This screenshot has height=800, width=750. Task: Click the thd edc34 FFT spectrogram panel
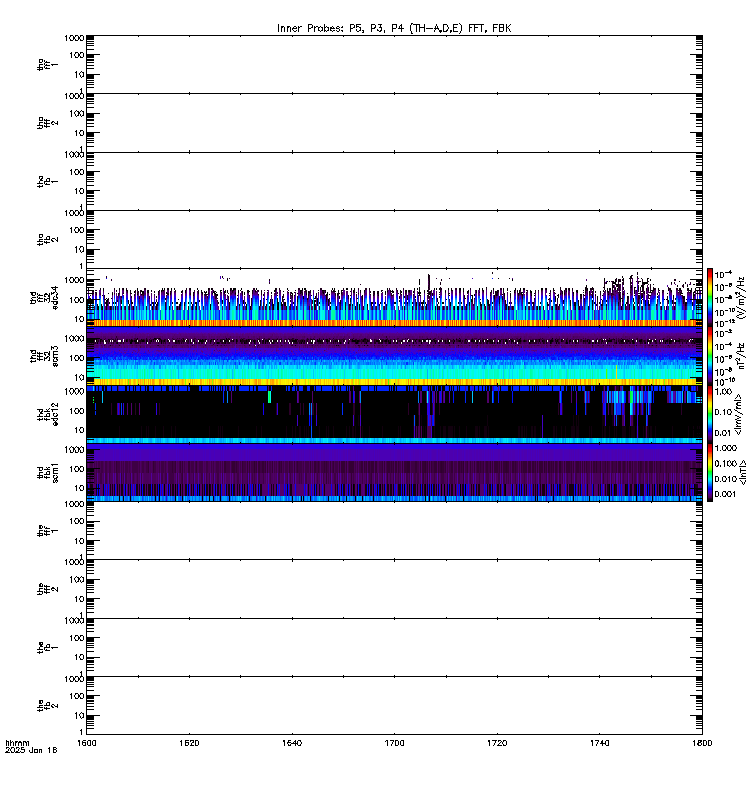point(394,297)
